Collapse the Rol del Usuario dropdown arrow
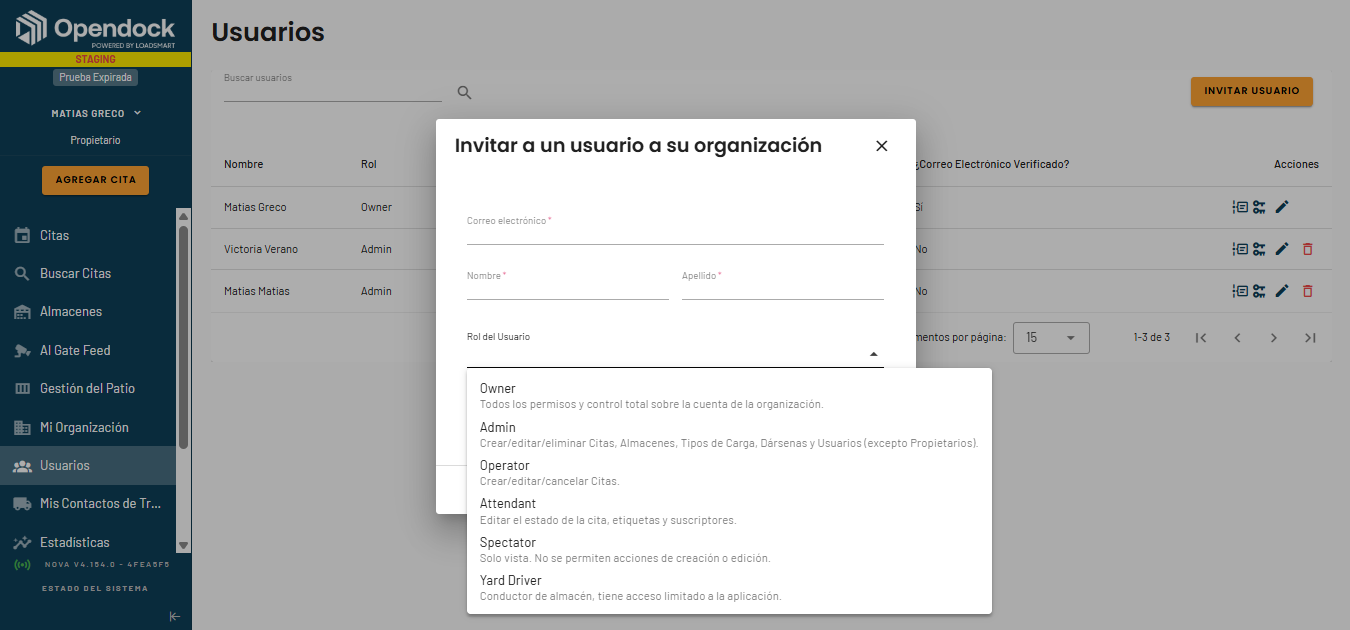 (873, 354)
